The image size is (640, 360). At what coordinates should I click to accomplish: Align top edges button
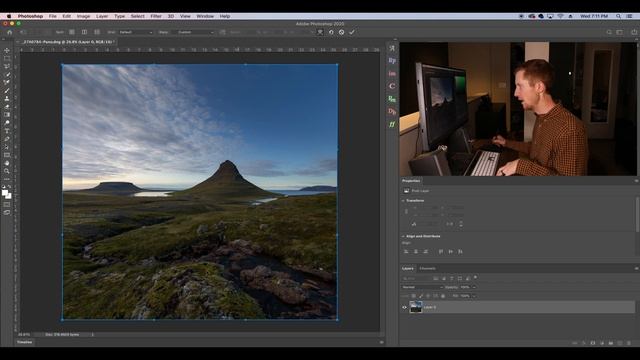[x=441, y=252]
